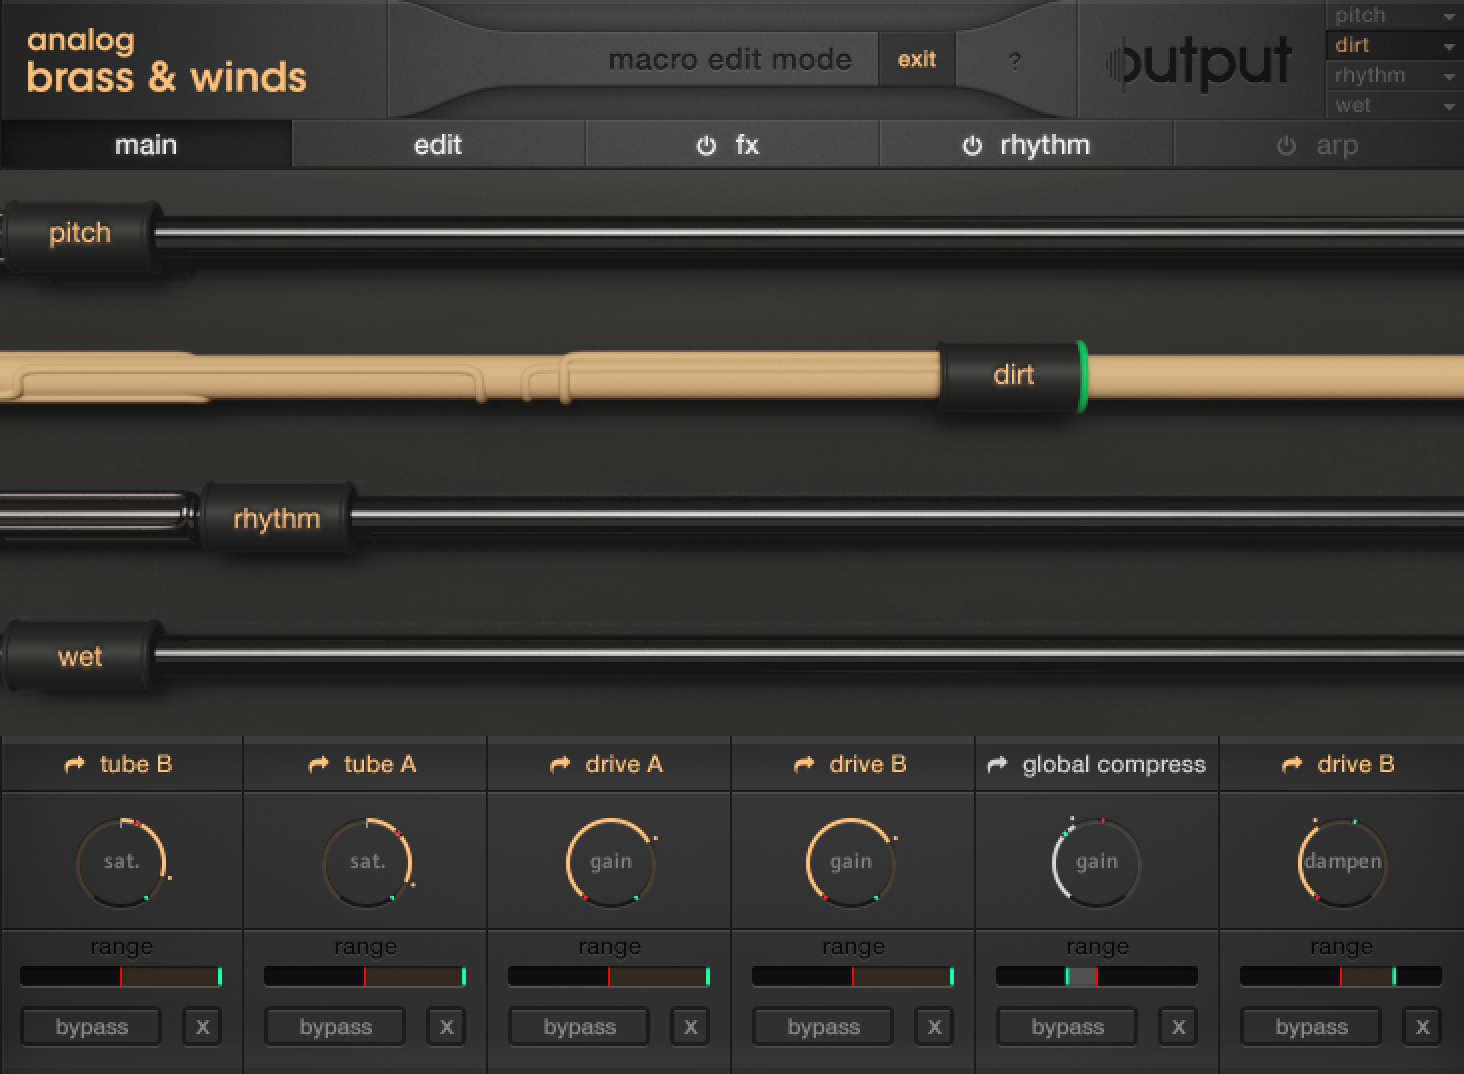Enable the arp power switch
This screenshot has height=1074, width=1464.
(1286, 144)
